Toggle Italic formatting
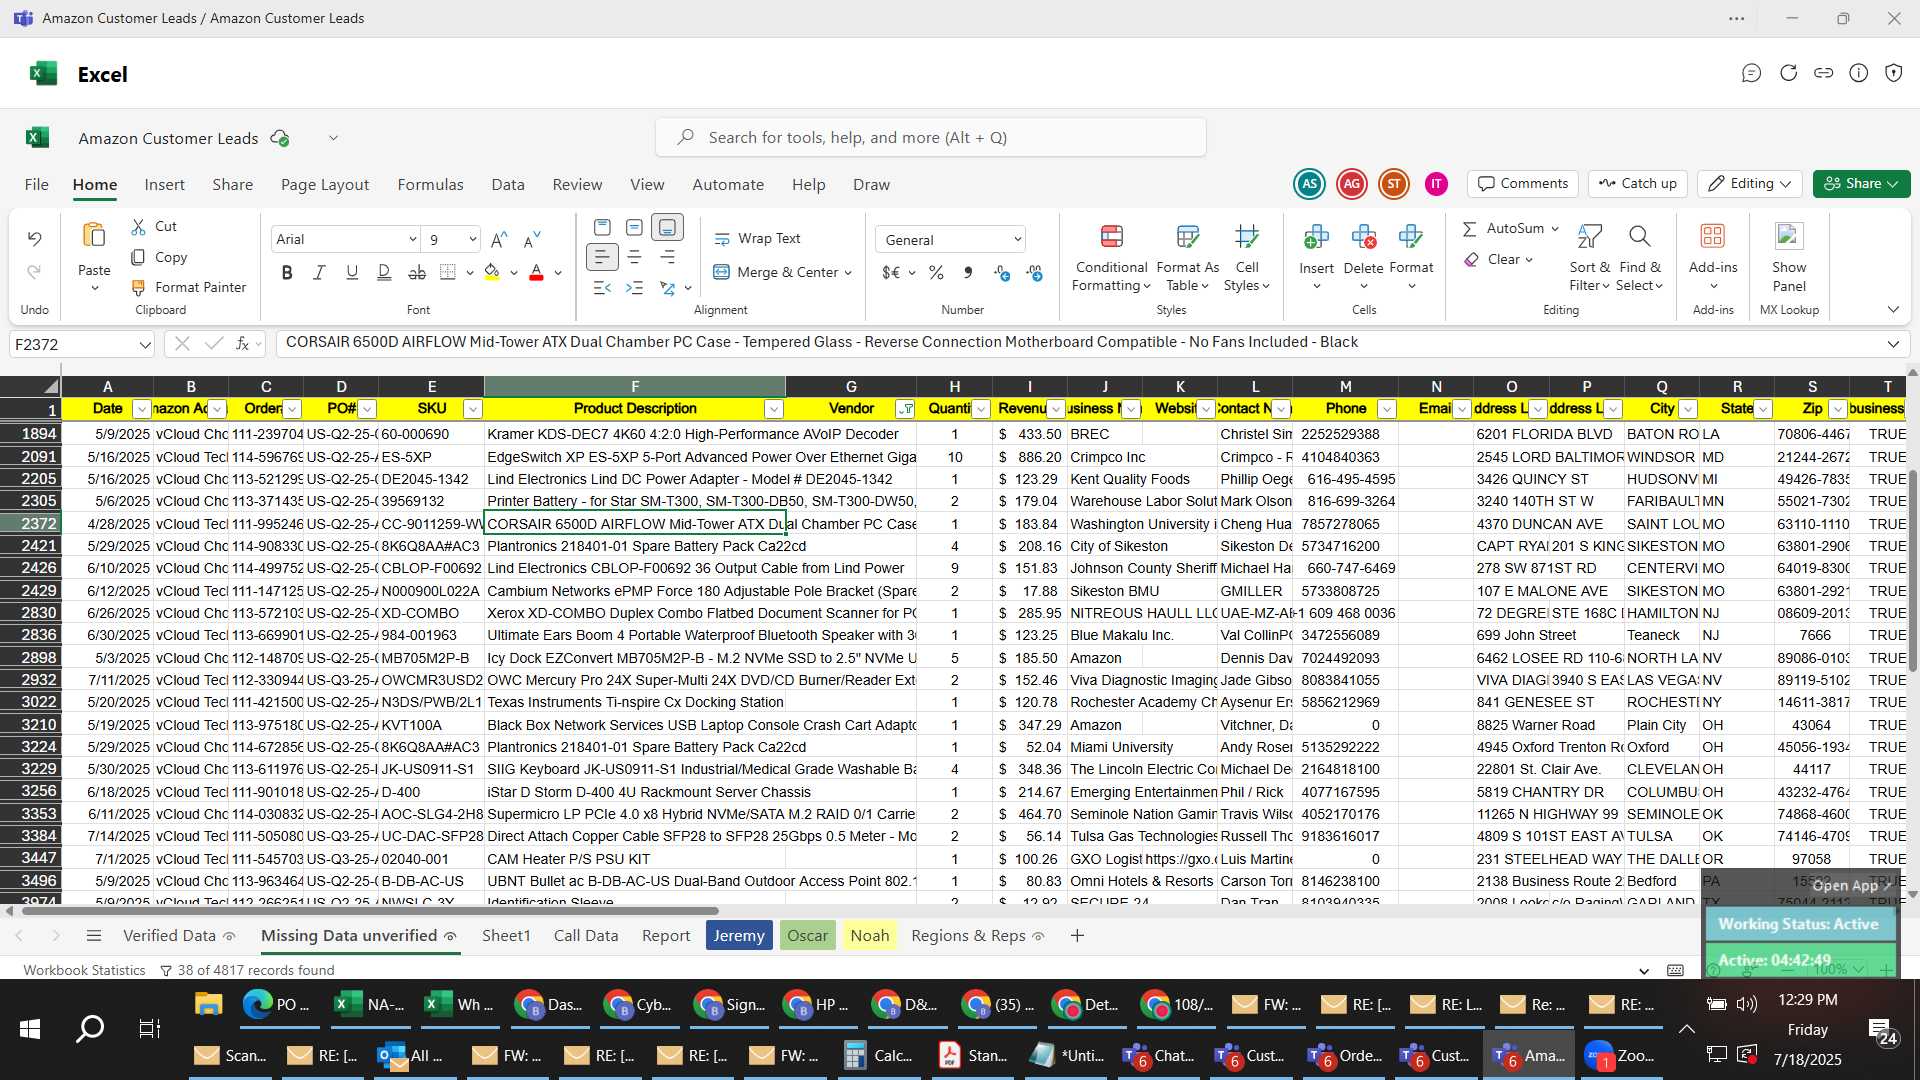 point(319,272)
